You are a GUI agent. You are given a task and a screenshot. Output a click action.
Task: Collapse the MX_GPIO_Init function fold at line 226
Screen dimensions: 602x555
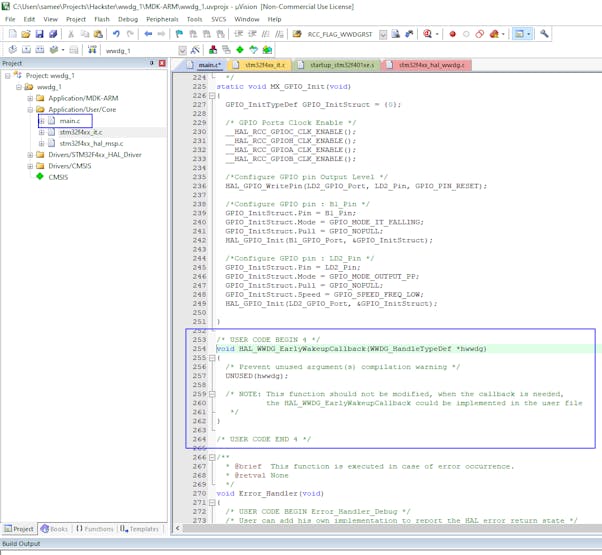tap(212, 96)
